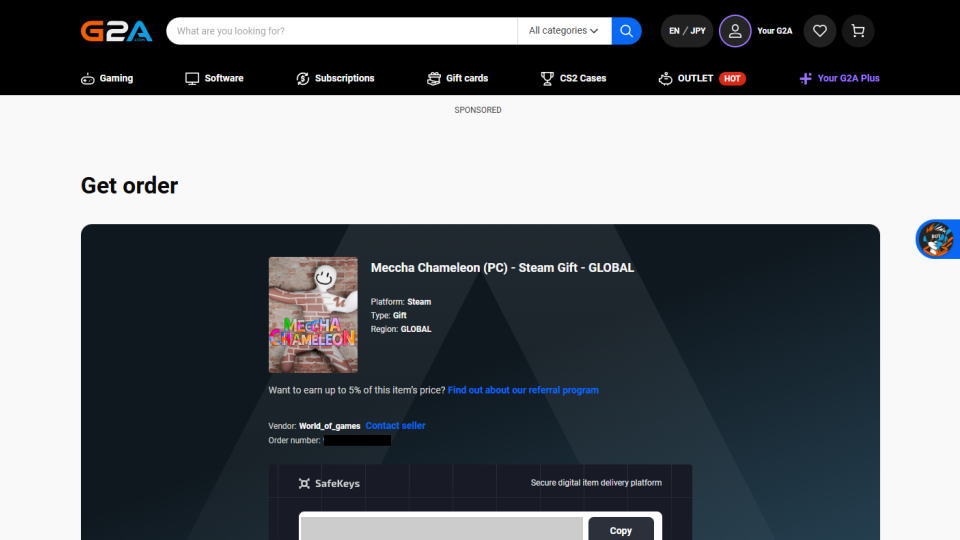
Task: Click the SPONSORED label
Action: pos(478,110)
